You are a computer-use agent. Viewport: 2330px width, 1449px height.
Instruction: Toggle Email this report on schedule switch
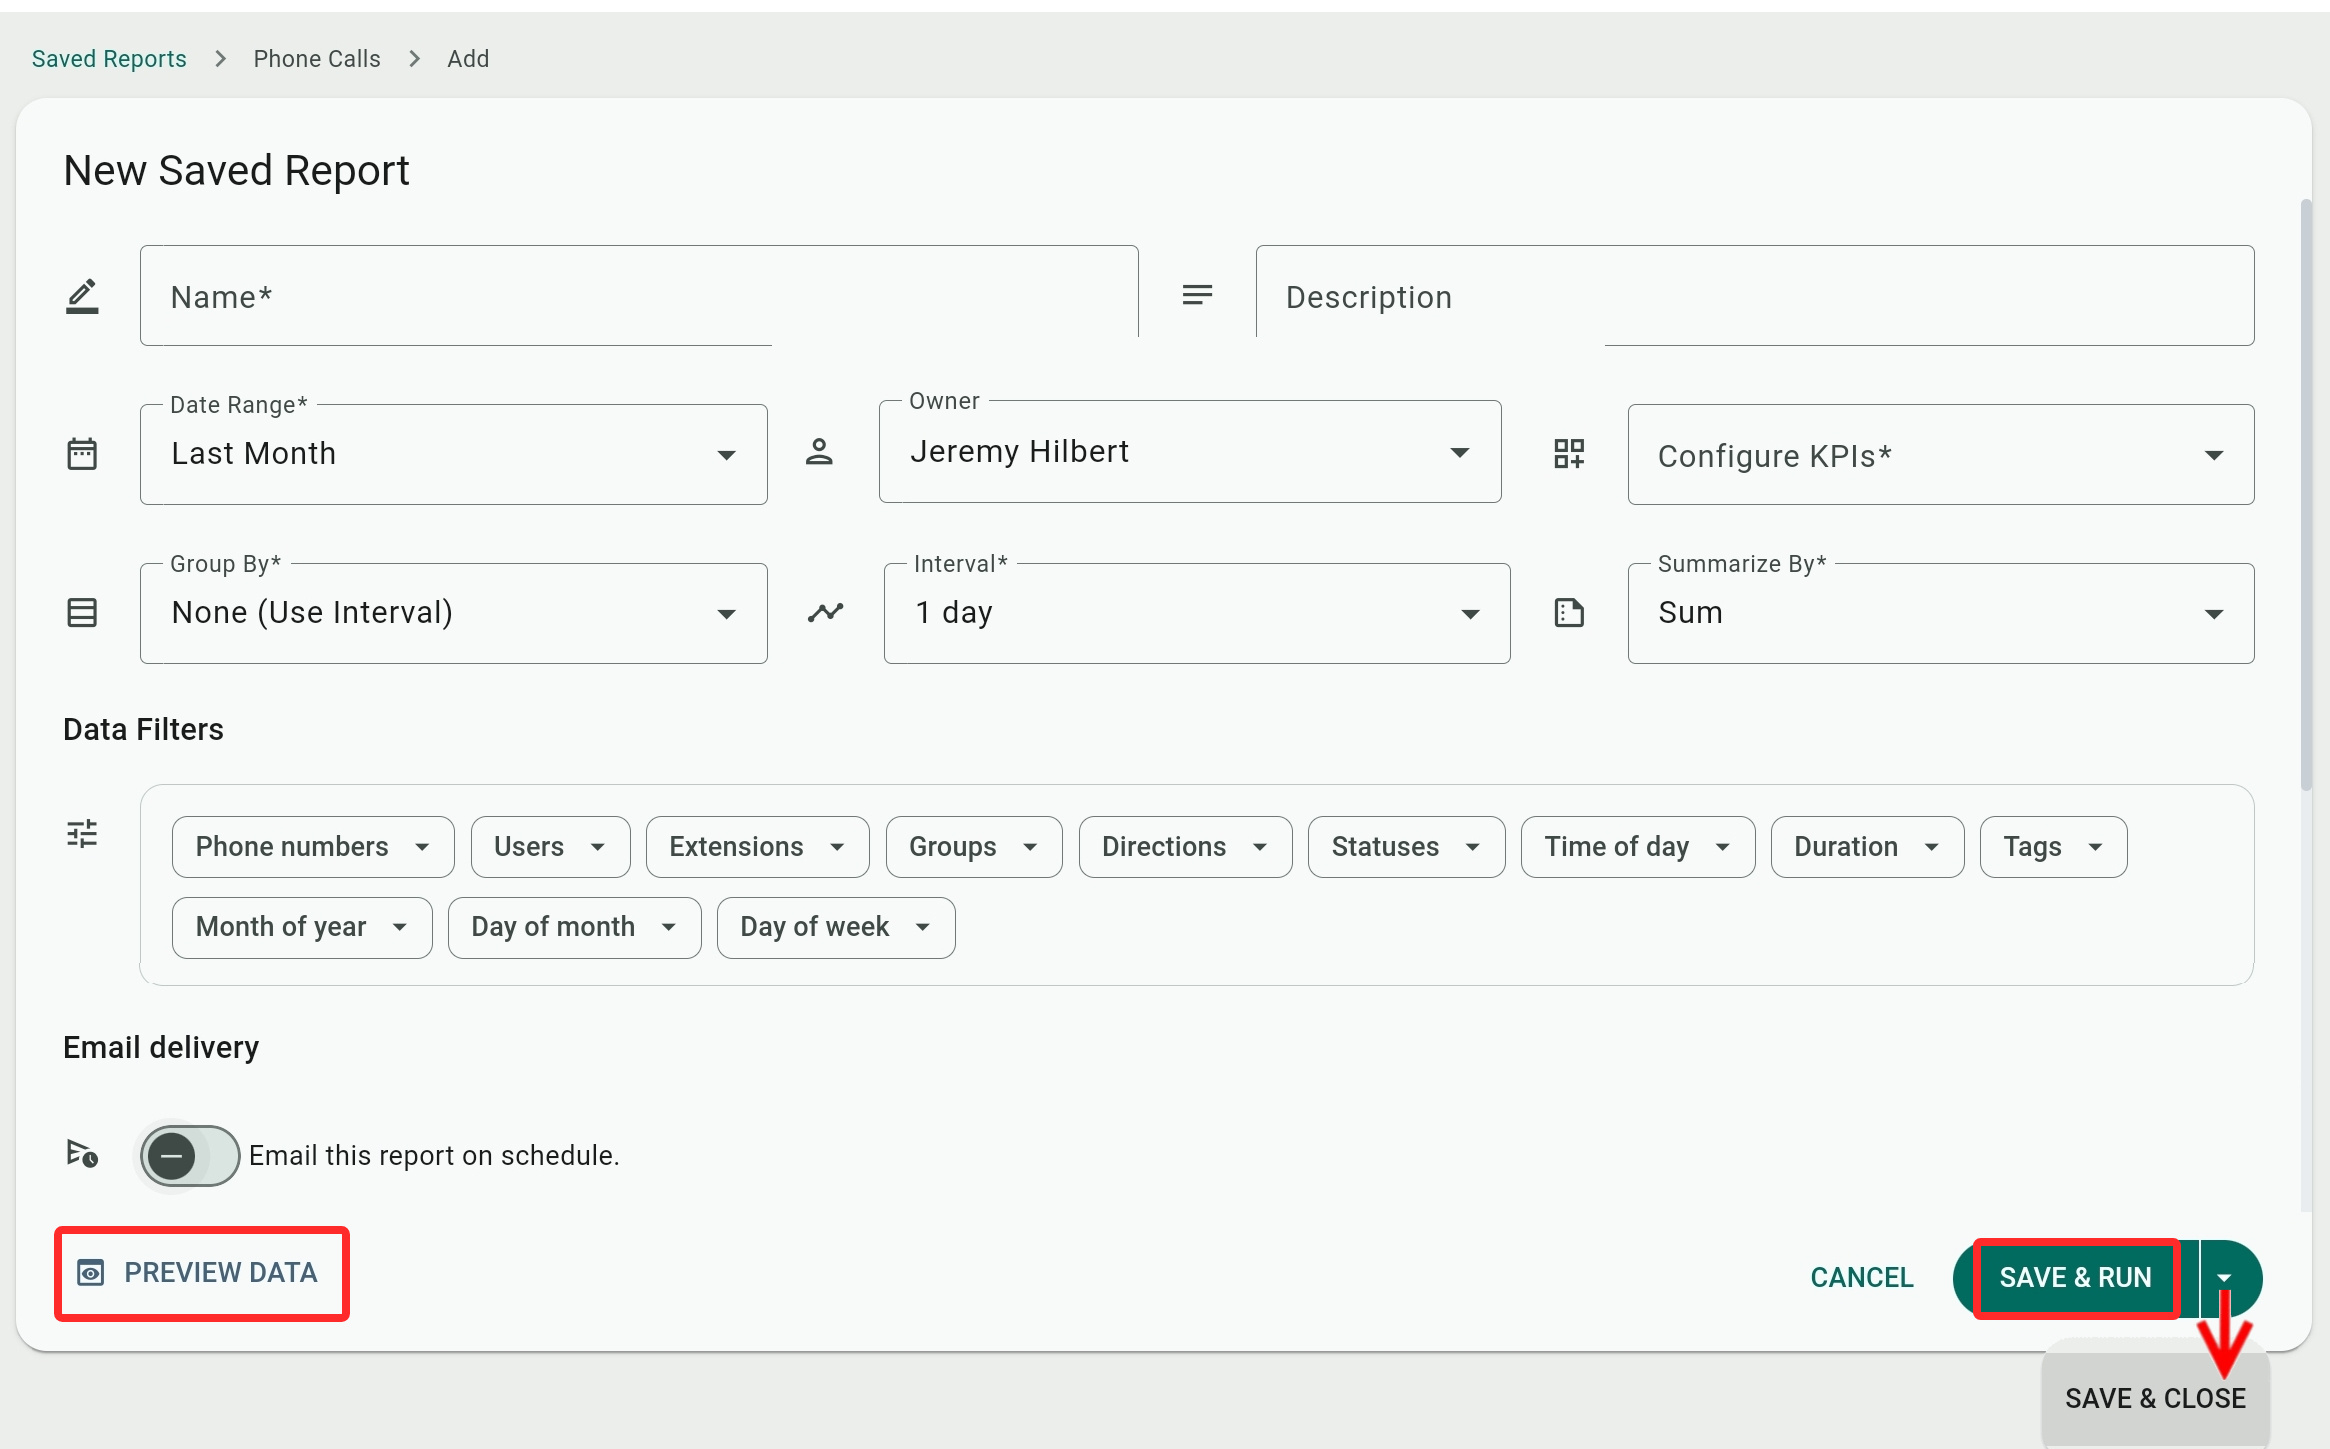[x=189, y=1156]
